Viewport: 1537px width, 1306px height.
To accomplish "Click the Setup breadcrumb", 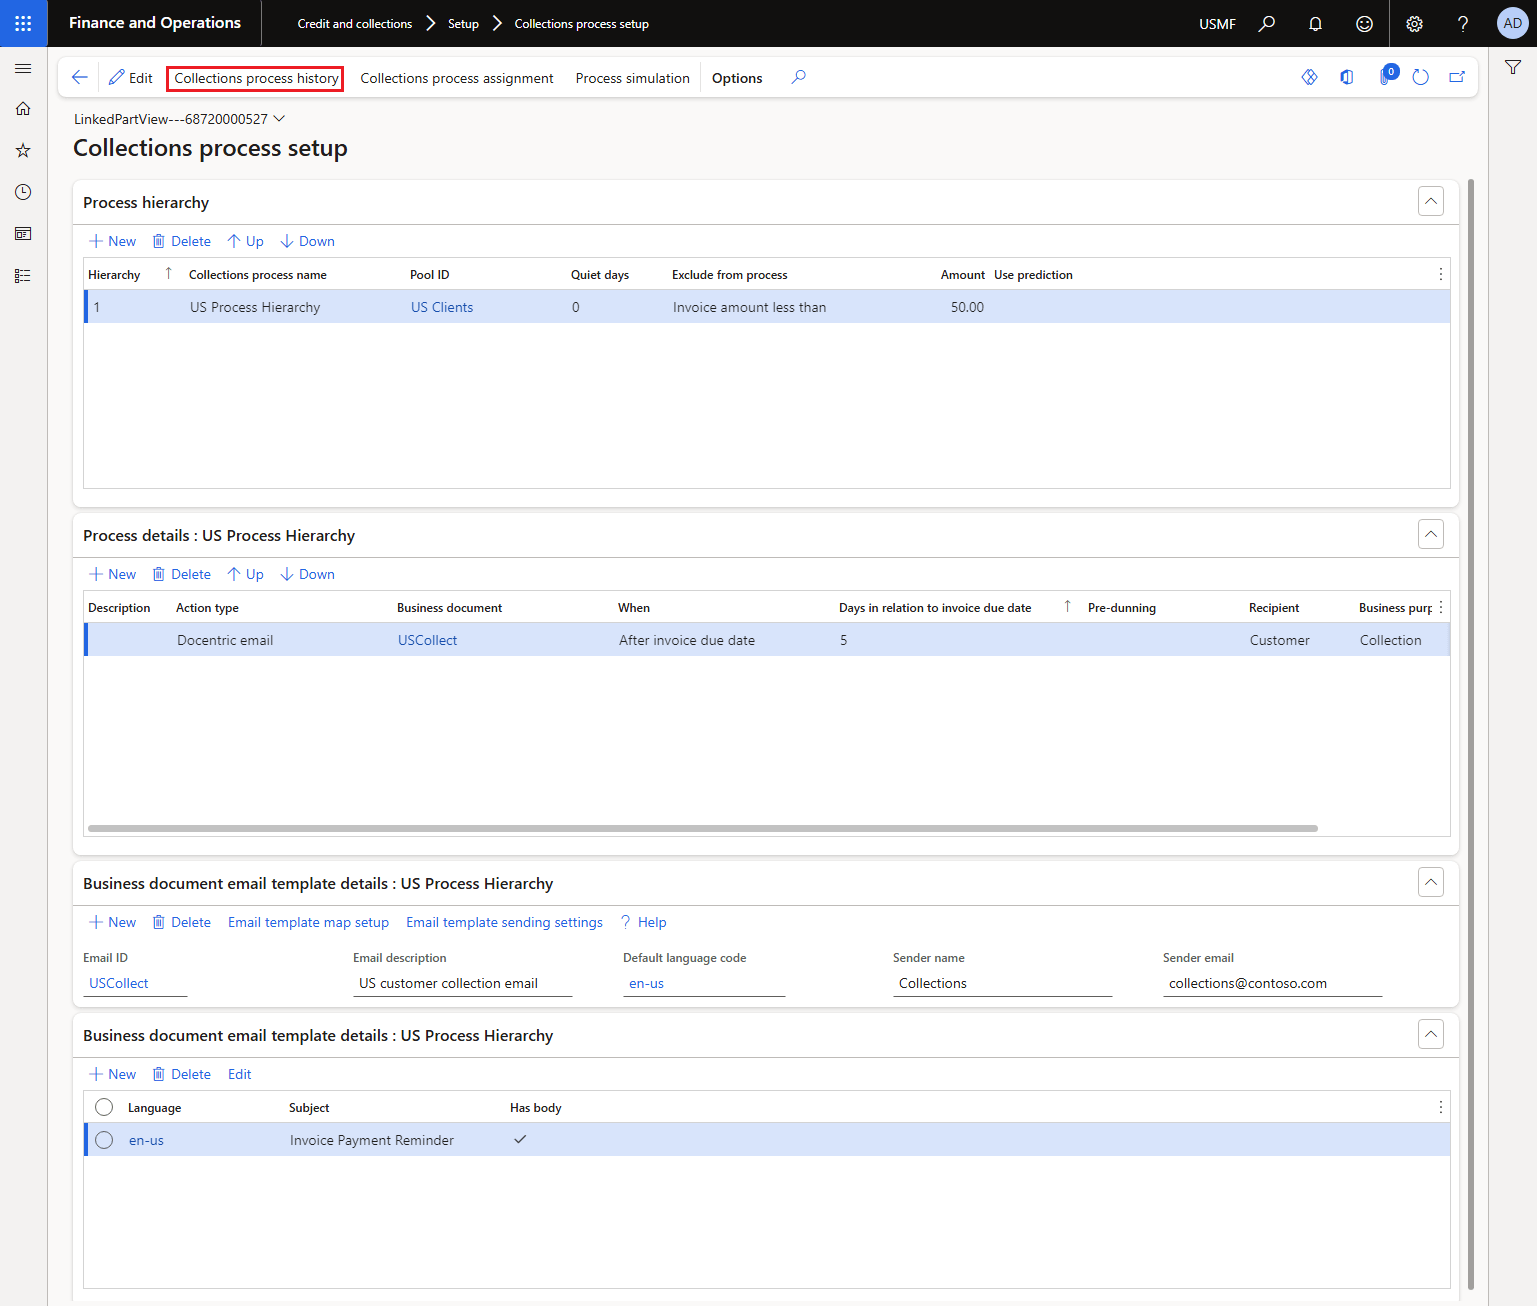I will click(463, 24).
